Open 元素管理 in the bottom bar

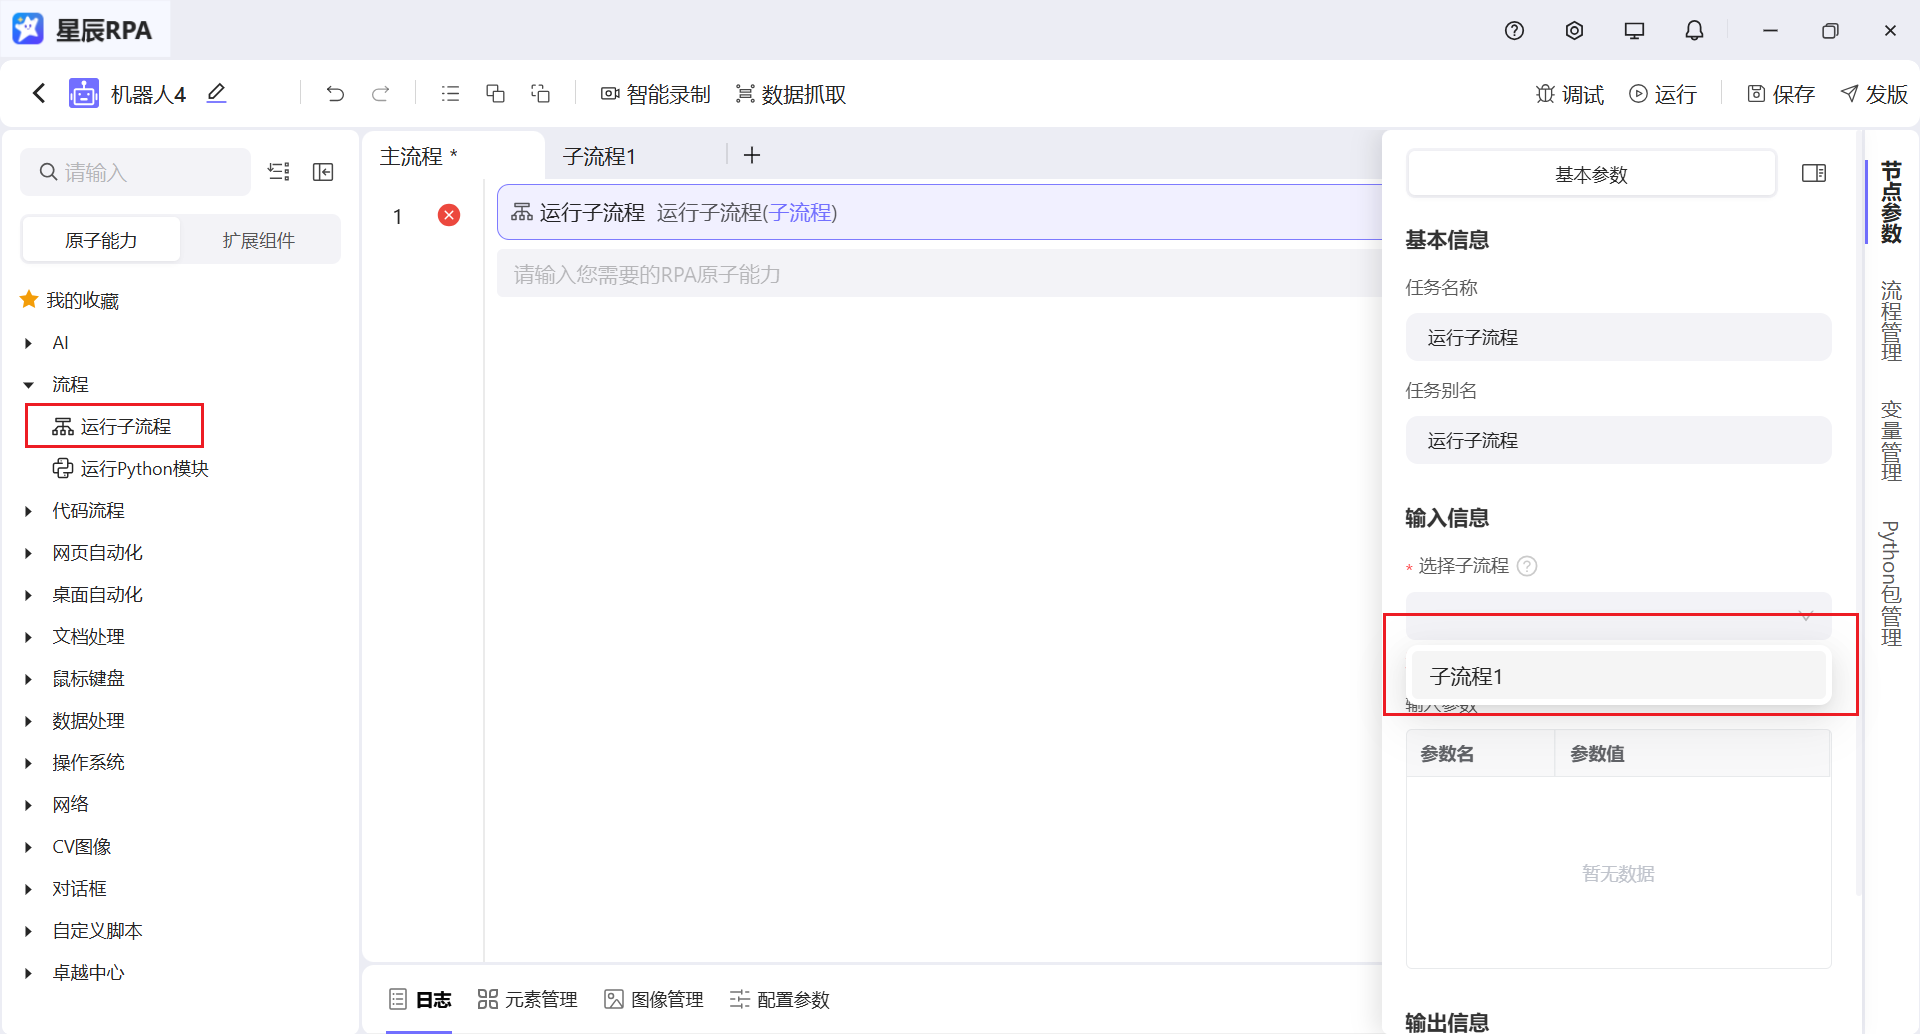pos(527,998)
